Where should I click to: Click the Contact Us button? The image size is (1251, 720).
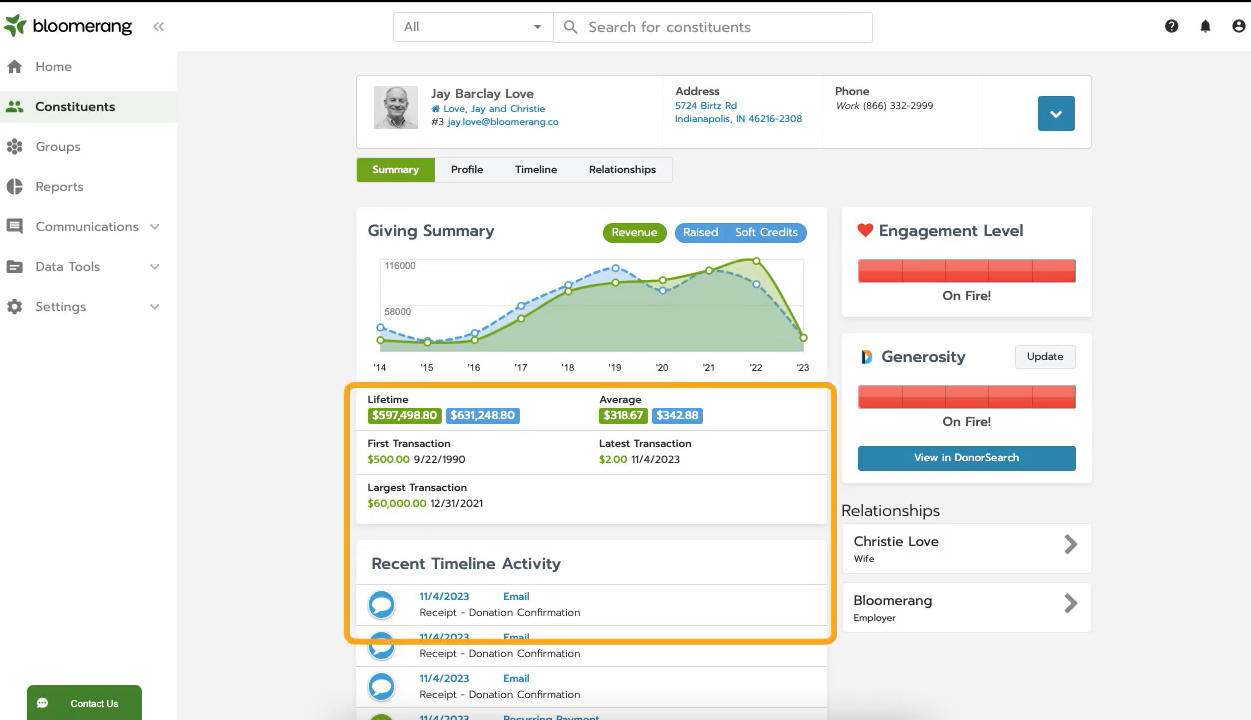[84, 703]
